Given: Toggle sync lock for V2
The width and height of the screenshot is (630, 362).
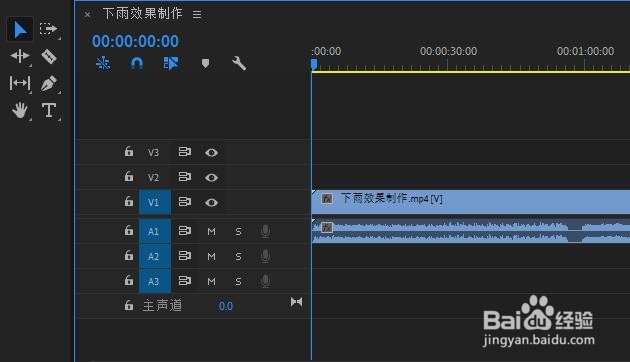Looking at the screenshot, I should click(184, 177).
